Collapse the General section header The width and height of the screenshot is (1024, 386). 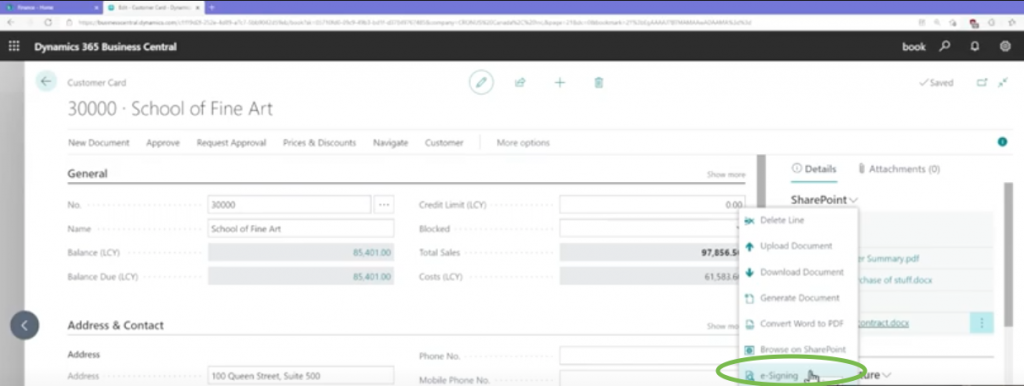(x=88, y=174)
